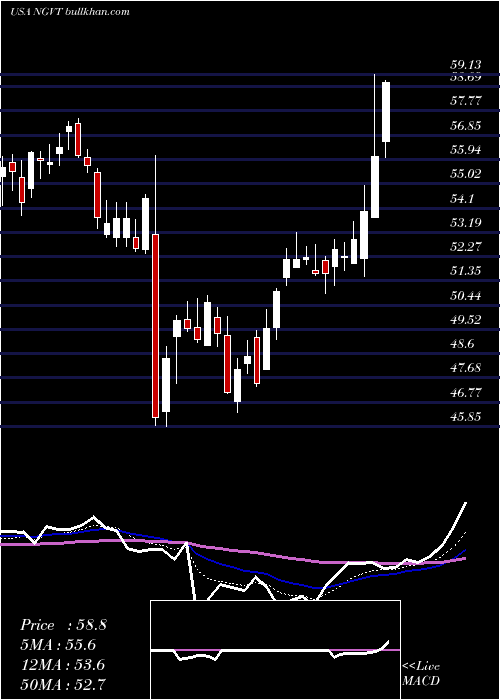Select the 55.02 price axis label
The width and height of the screenshot is (500, 700).
point(465,174)
